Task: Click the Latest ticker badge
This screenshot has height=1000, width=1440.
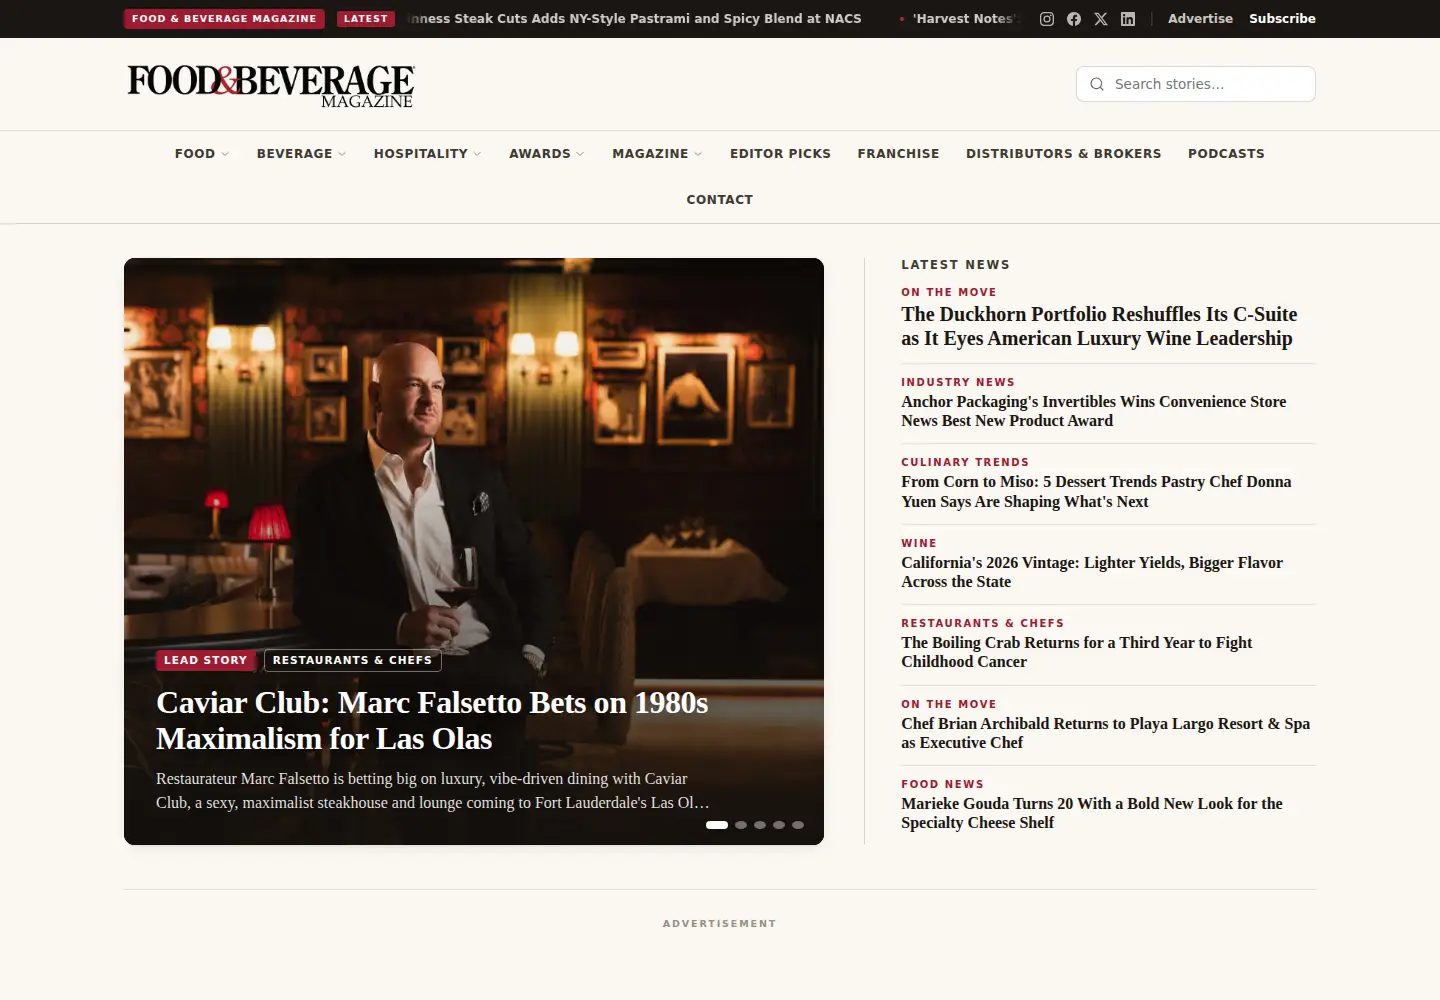Action: (366, 19)
